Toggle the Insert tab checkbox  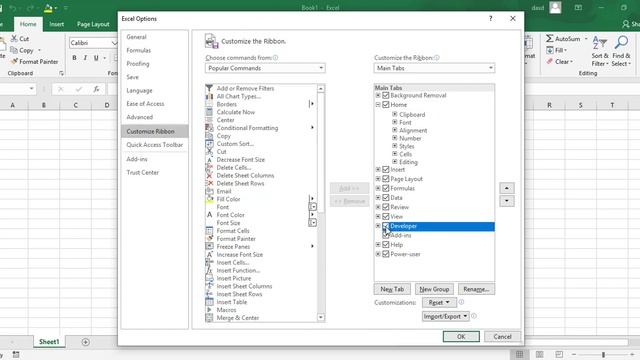pos(386,170)
